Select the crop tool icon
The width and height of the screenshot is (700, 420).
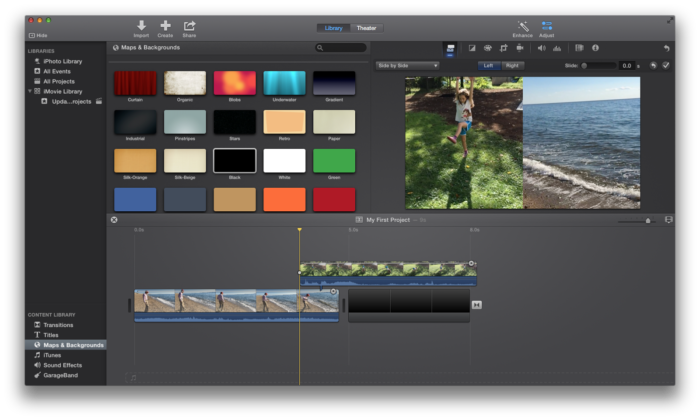click(x=504, y=48)
